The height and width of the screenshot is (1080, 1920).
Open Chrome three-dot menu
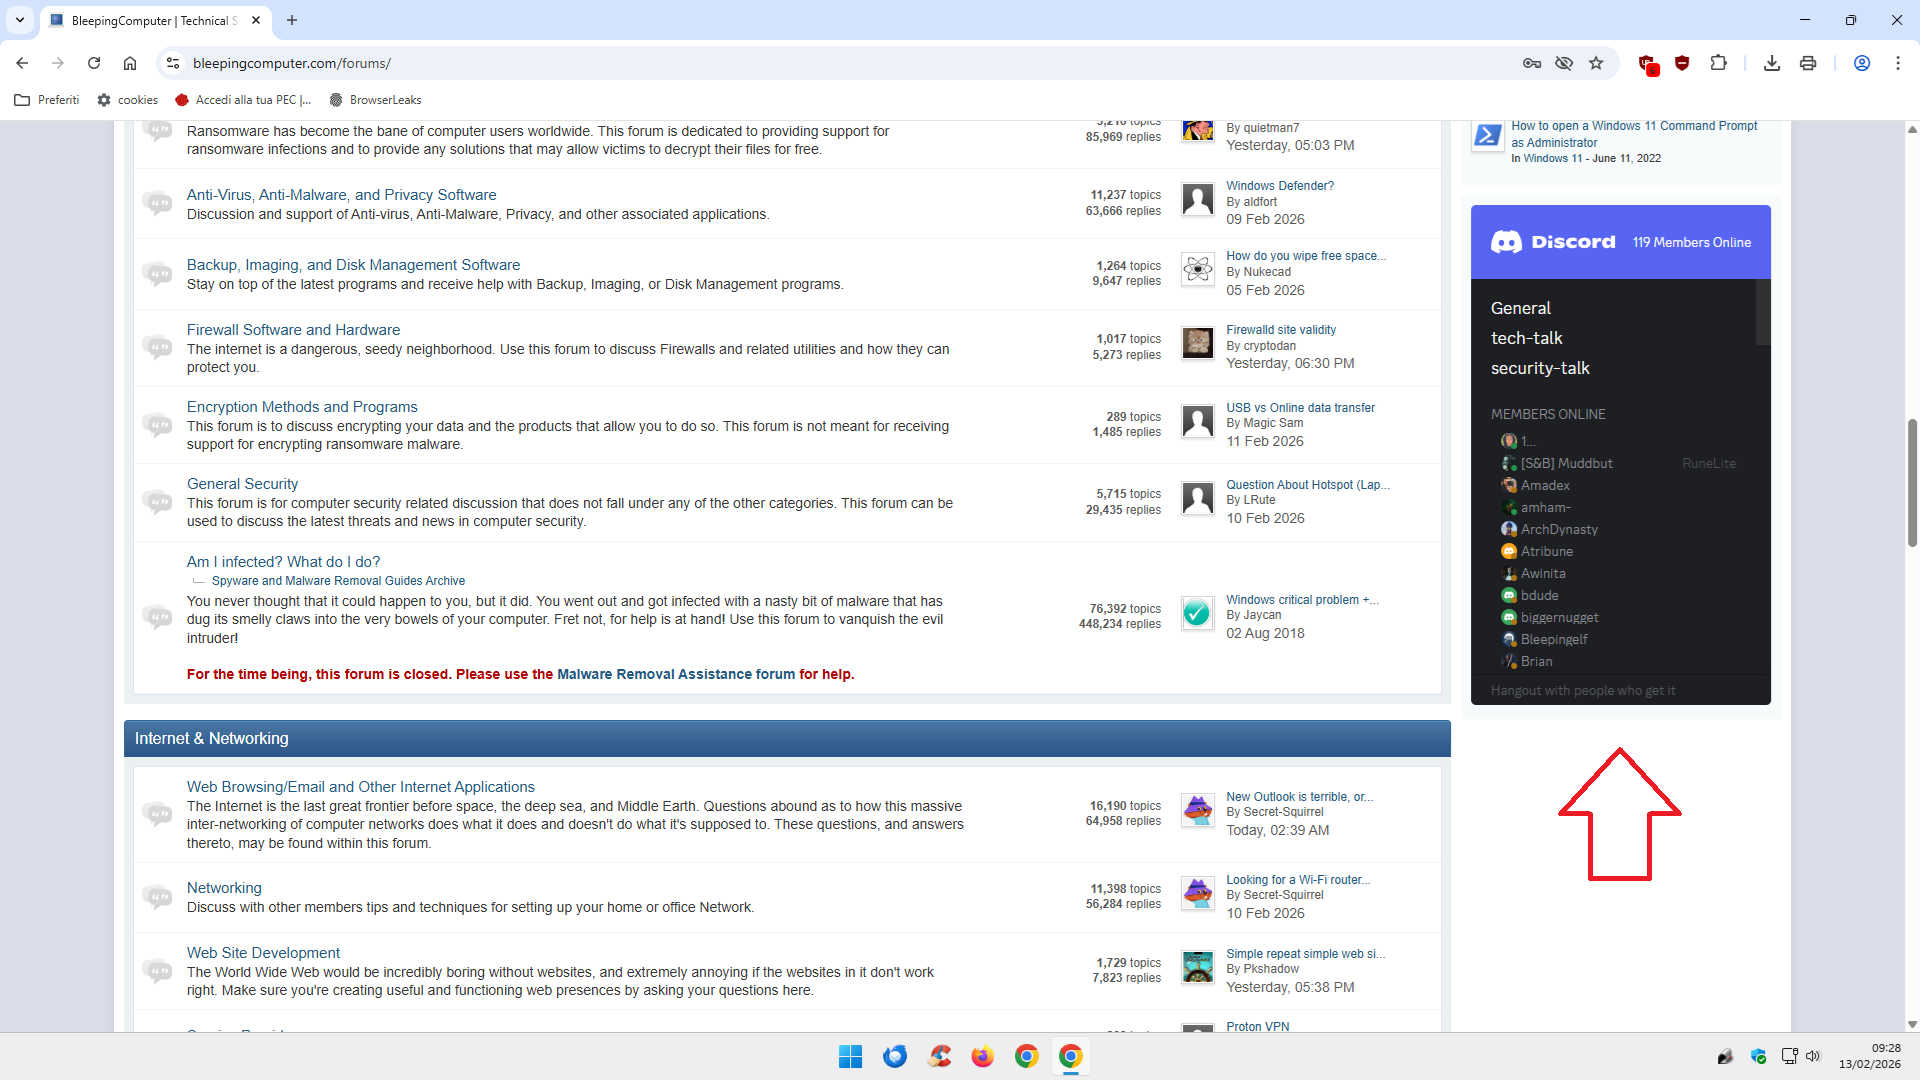pos(1897,63)
